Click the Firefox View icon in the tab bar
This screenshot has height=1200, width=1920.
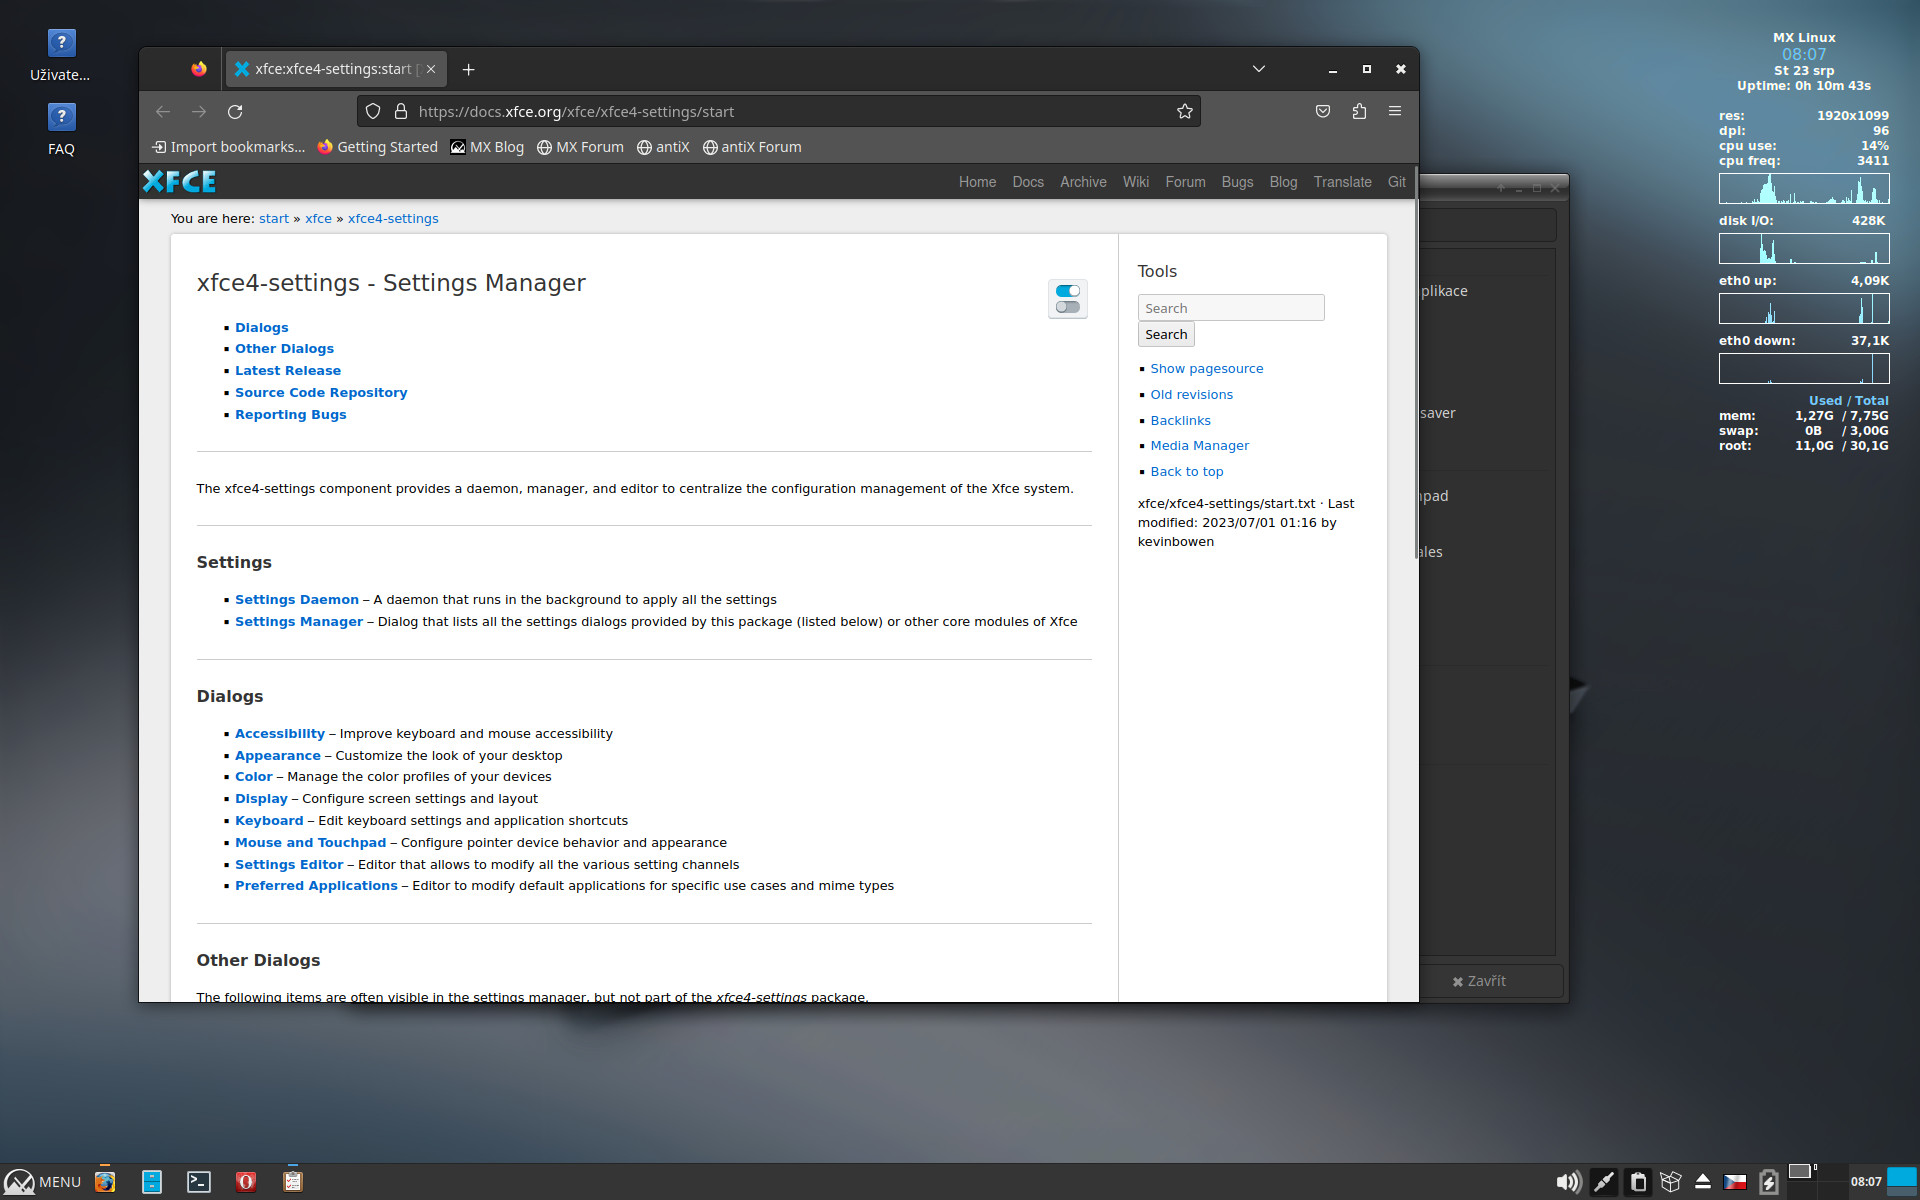[x=199, y=69]
